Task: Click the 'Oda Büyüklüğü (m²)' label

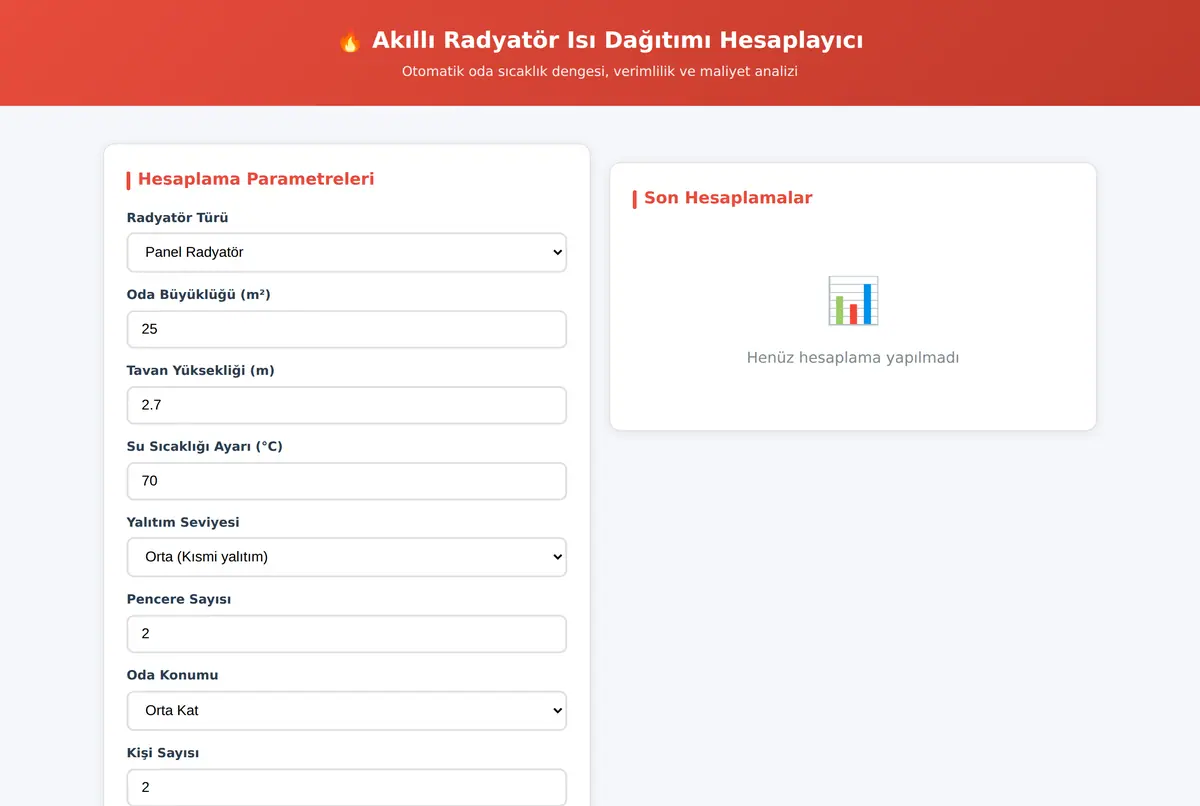Action: tap(199, 294)
